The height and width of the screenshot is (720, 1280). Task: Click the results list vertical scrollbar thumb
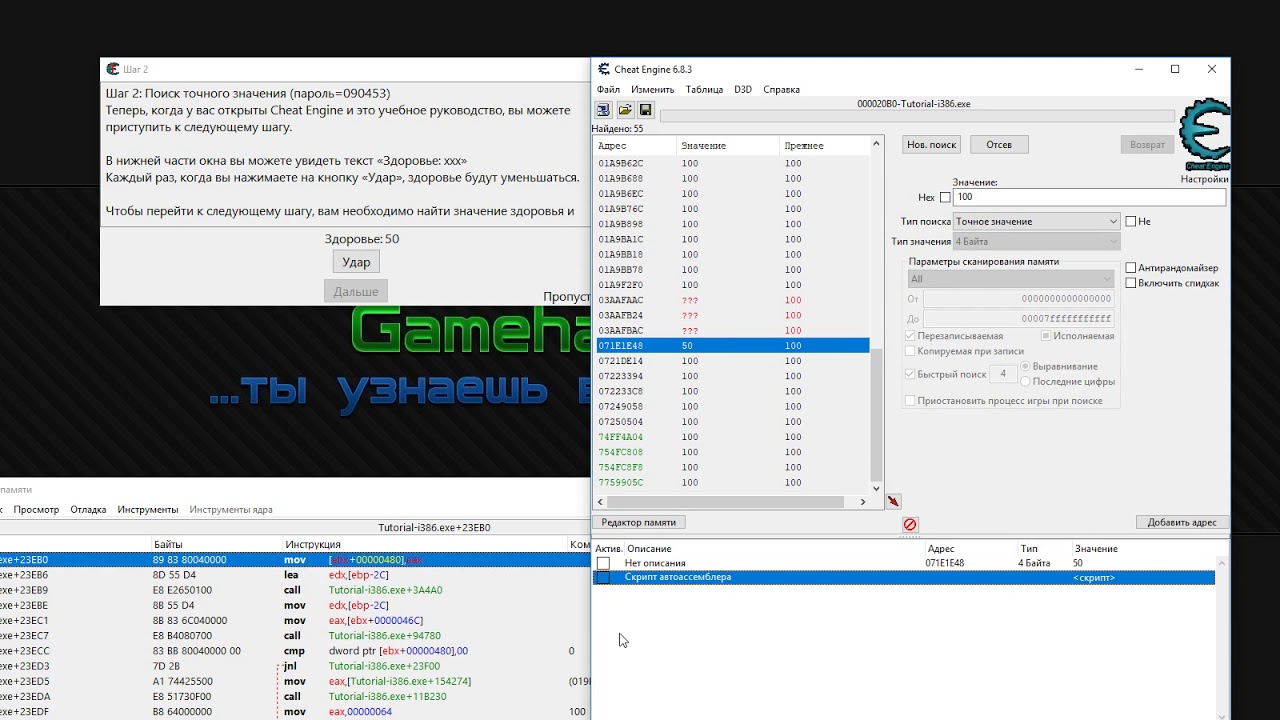coord(877,415)
